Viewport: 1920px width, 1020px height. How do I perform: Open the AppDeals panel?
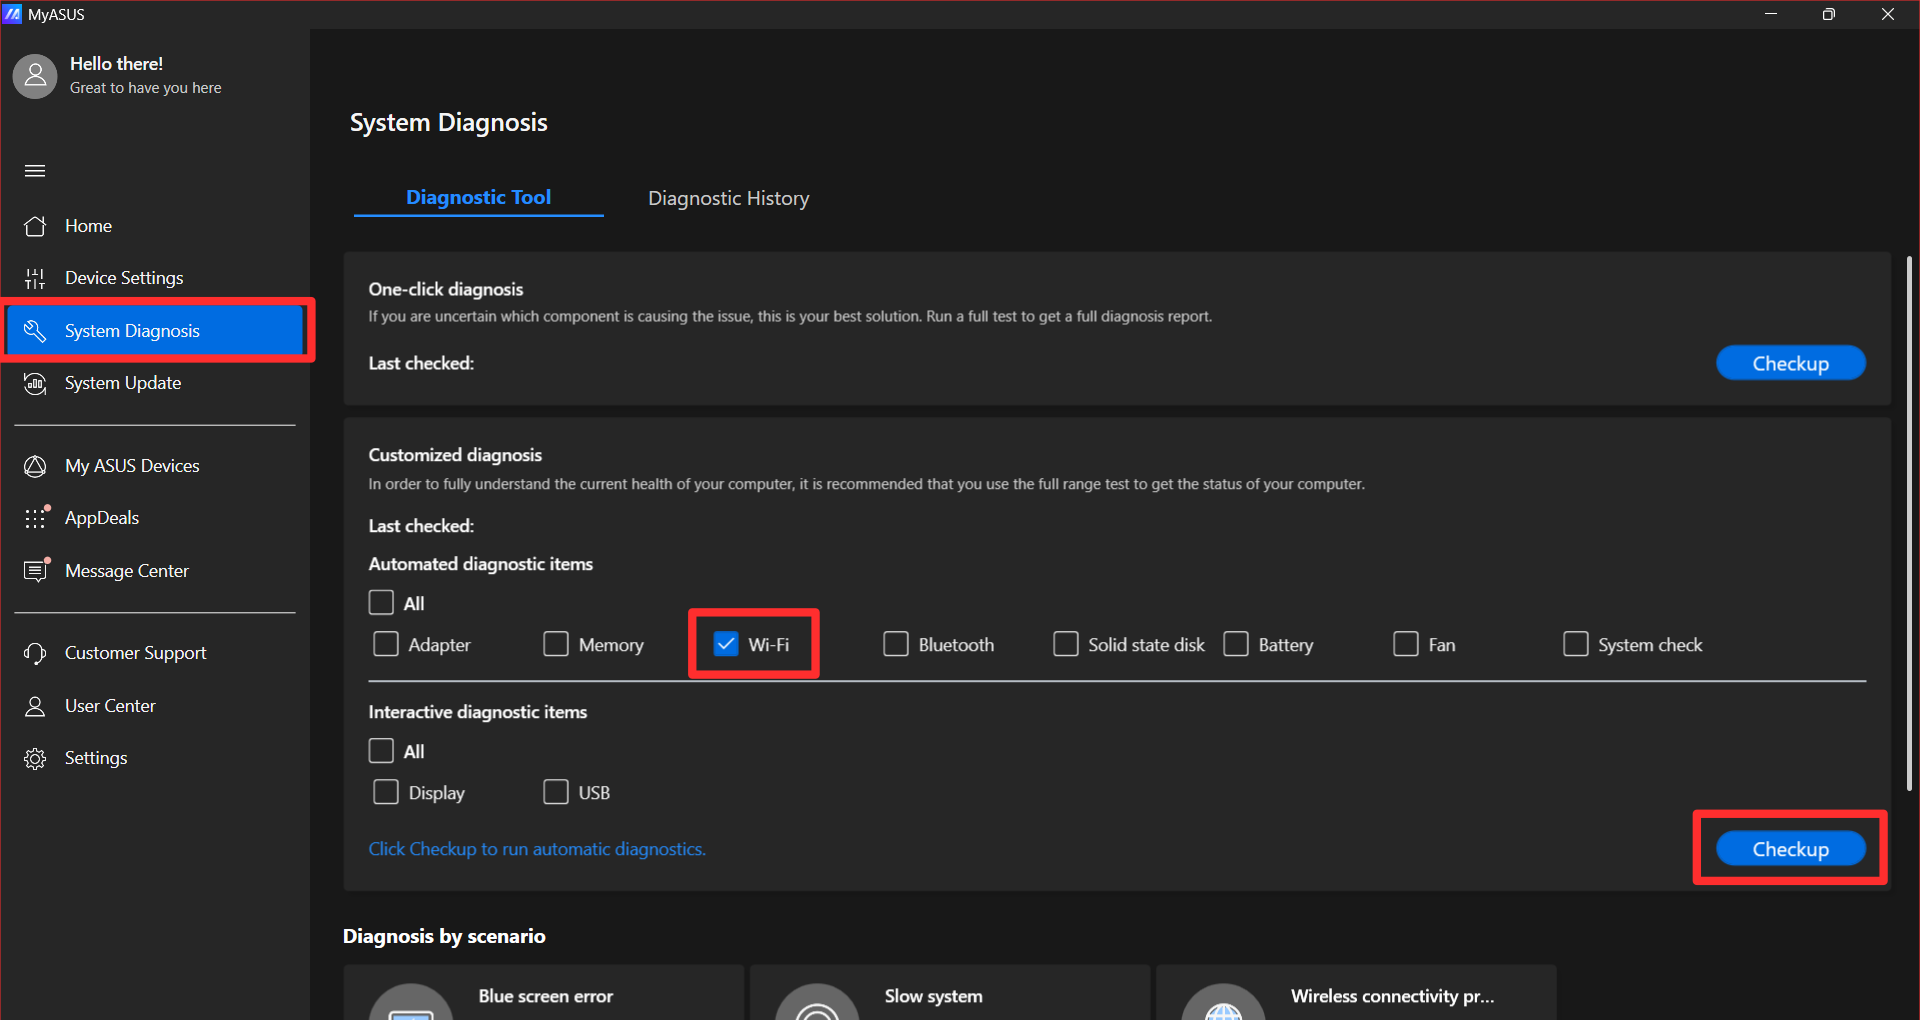coord(101,517)
